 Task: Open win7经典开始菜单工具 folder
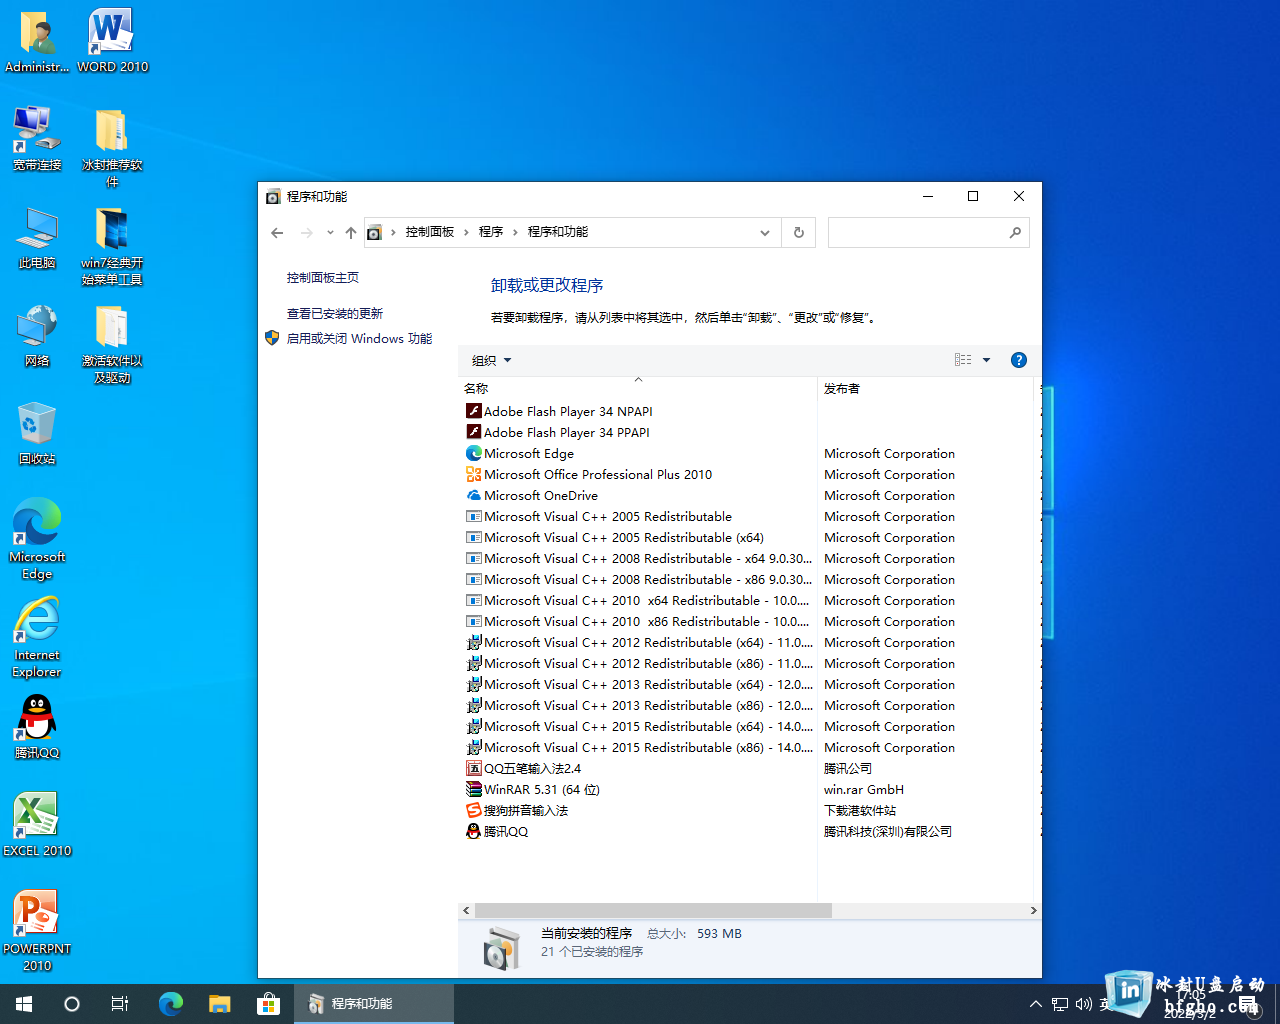pos(112,245)
